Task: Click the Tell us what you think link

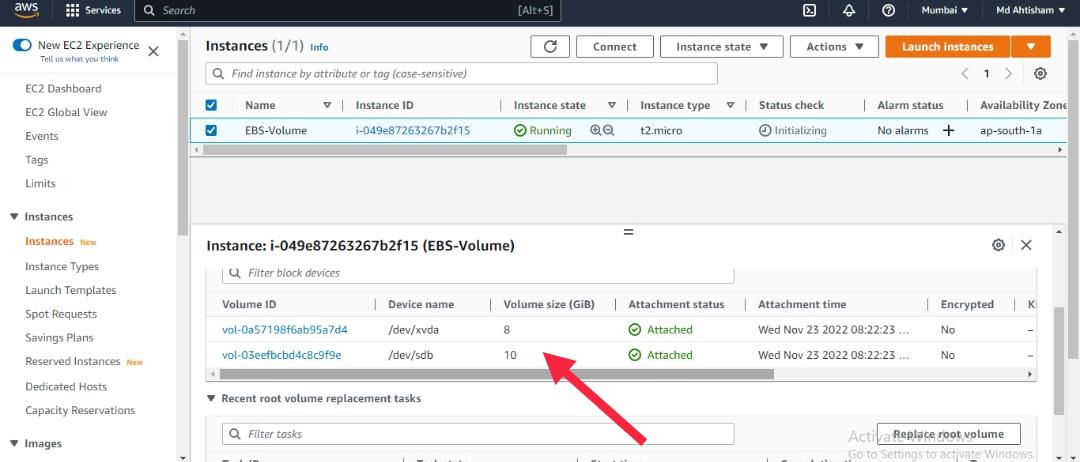Action: click(79, 59)
